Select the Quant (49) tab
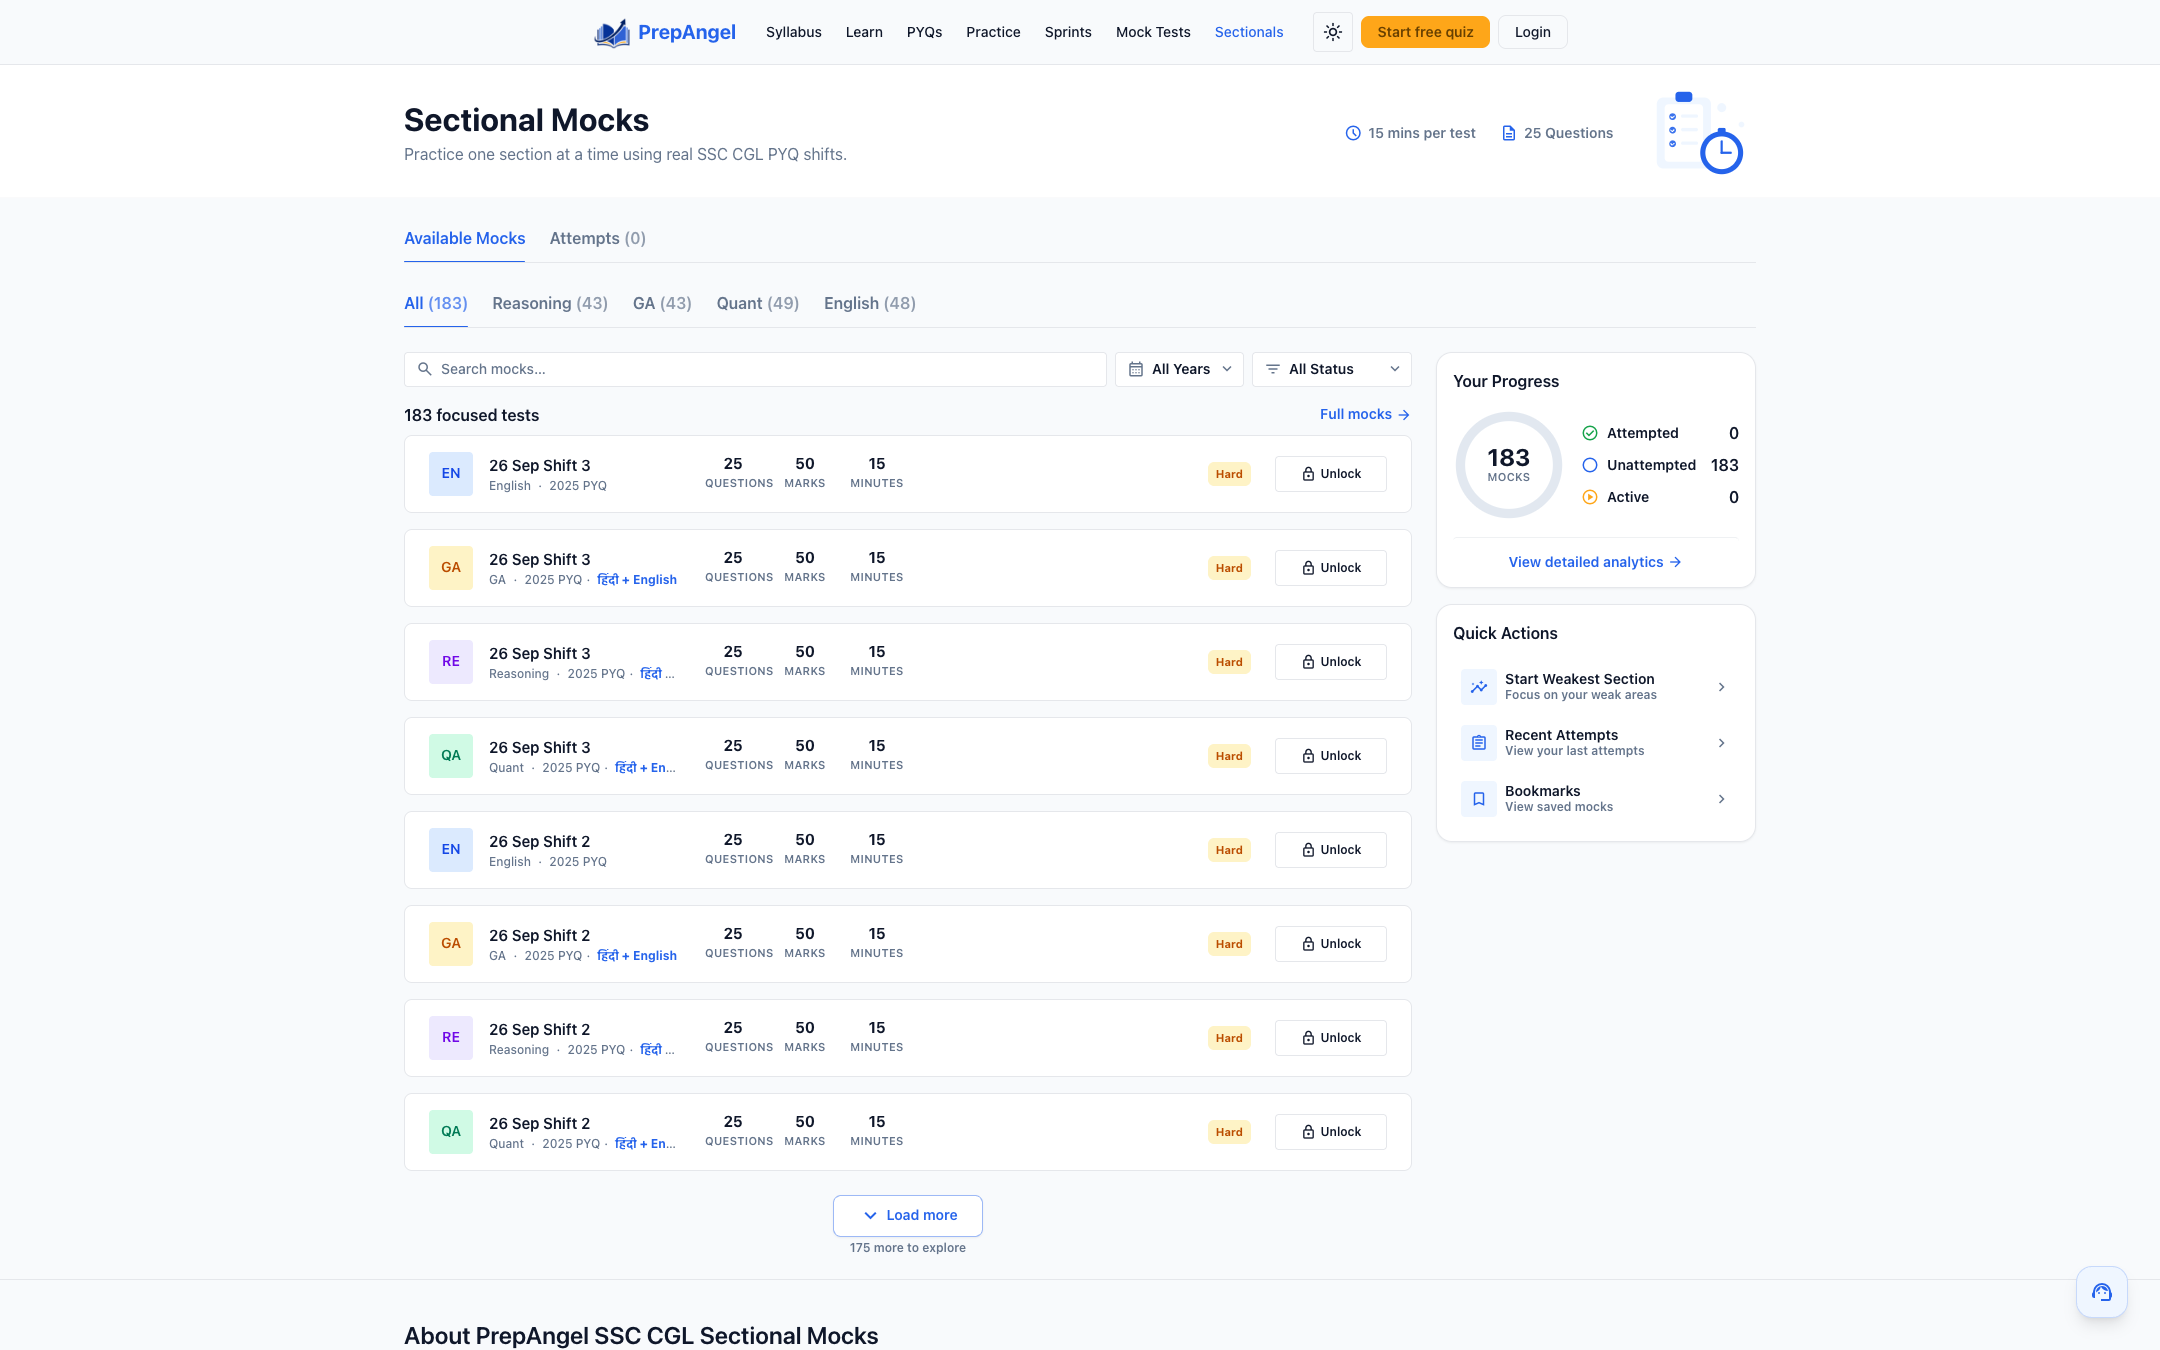Image resolution: width=2160 pixels, height=1350 pixels. (x=757, y=303)
